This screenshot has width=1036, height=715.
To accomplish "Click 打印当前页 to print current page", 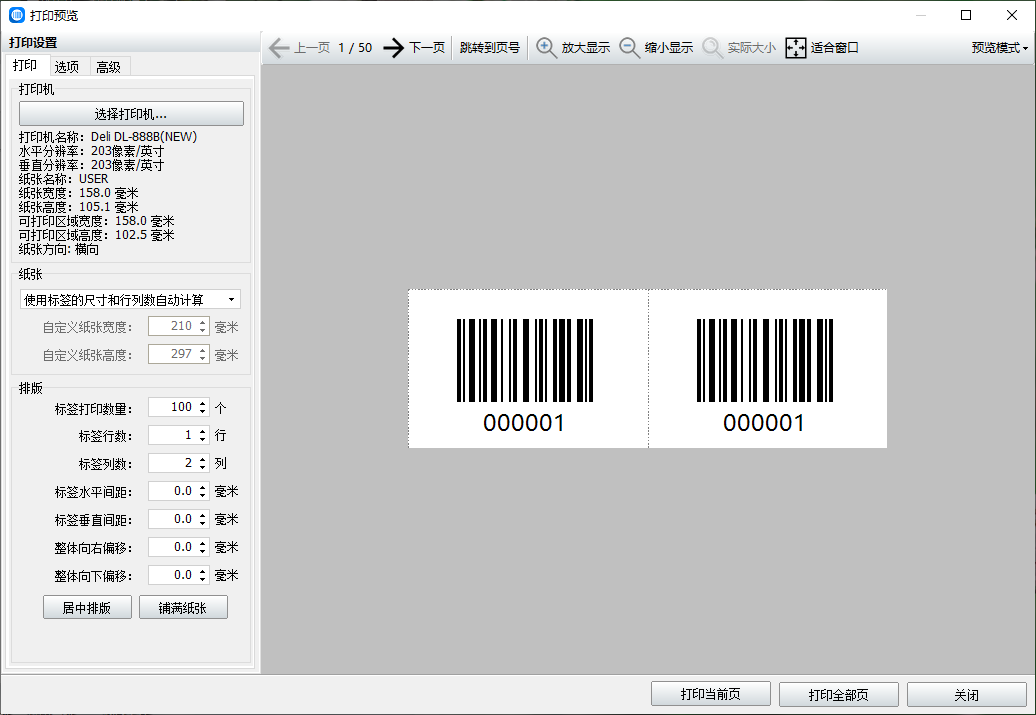I will pos(710,695).
